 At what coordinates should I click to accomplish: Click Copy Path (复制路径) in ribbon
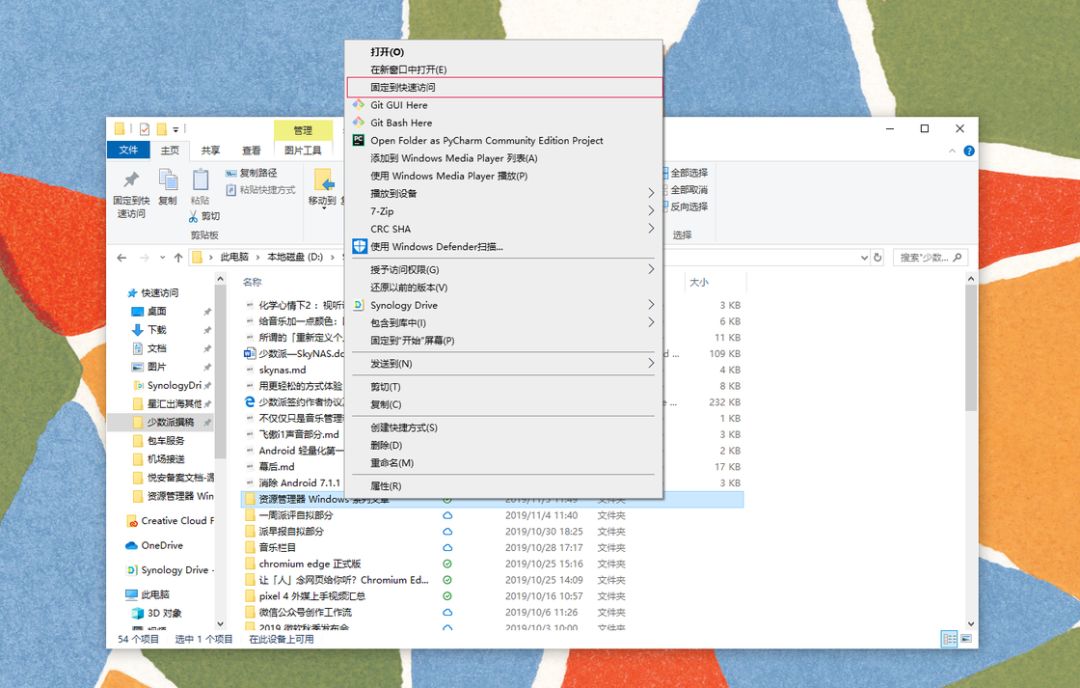point(251,173)
